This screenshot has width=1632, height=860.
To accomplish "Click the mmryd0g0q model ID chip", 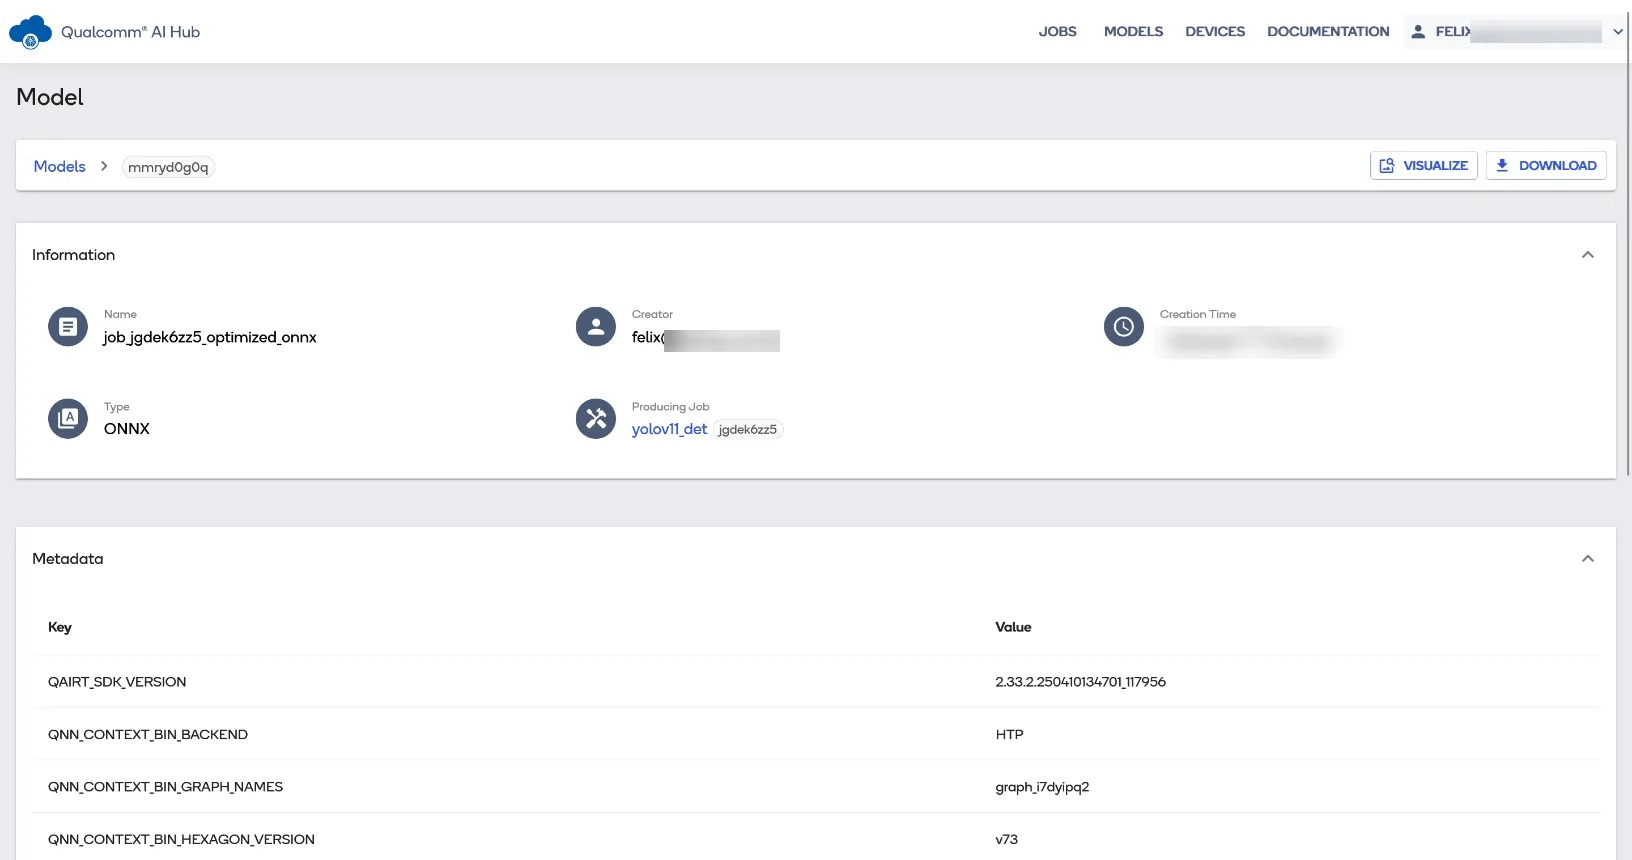I will click(168, 168).
